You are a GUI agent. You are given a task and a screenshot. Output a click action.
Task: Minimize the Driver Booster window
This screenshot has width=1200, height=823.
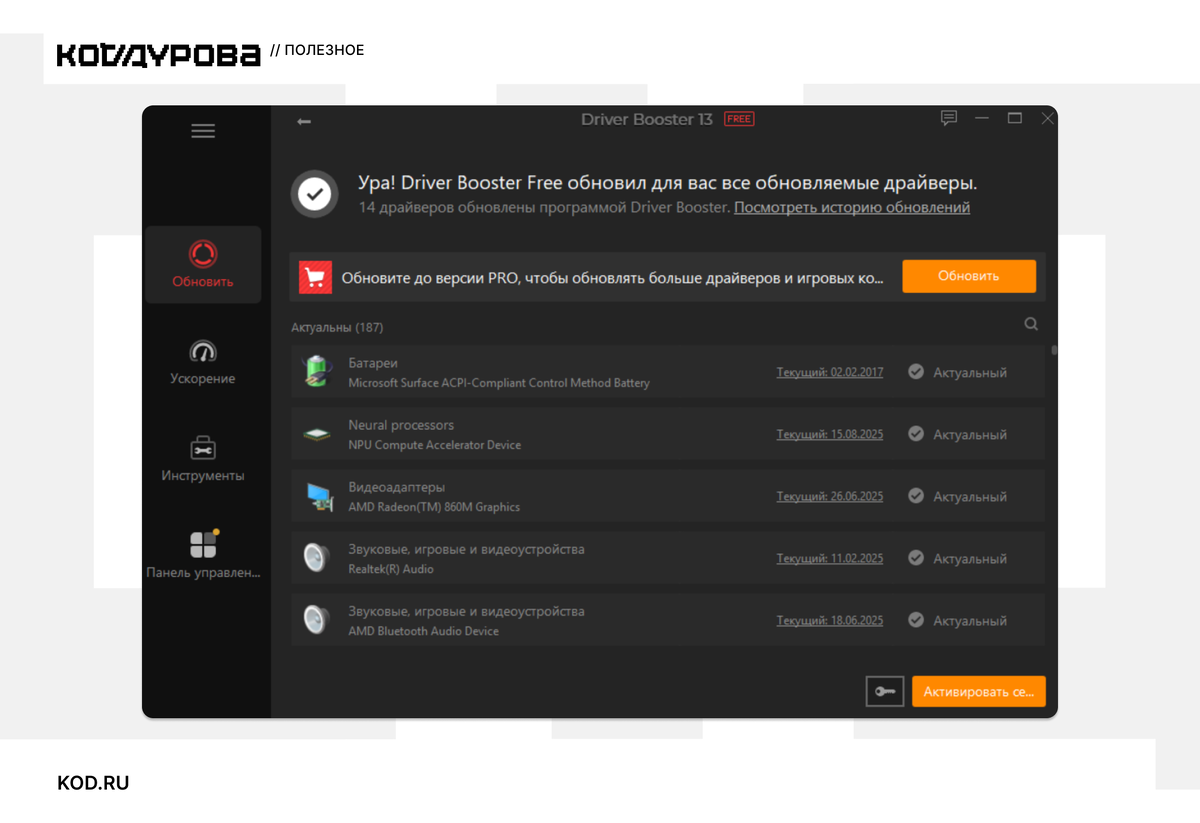click(x=982, y=119)
